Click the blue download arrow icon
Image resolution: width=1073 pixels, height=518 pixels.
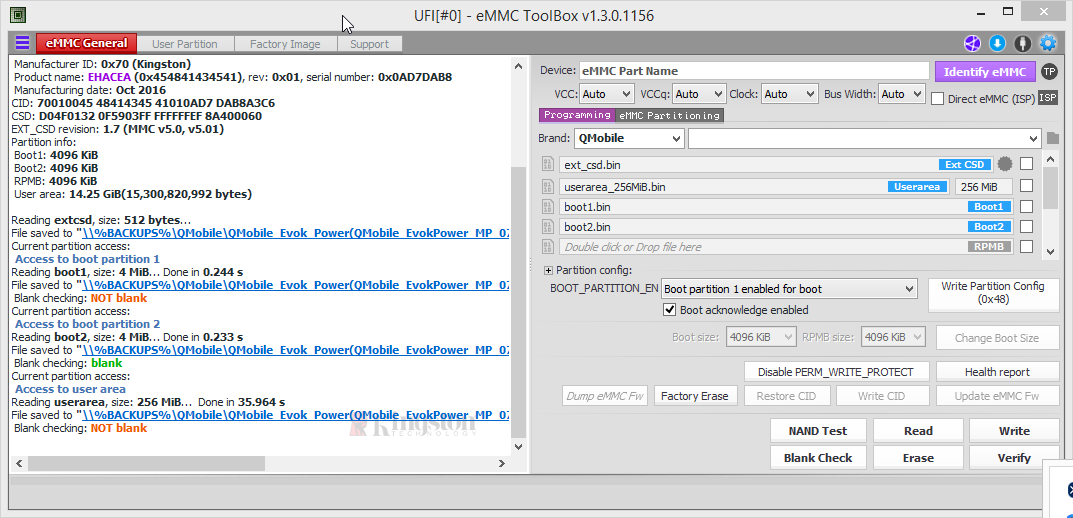pyautogui.click(x=998, y=44)
